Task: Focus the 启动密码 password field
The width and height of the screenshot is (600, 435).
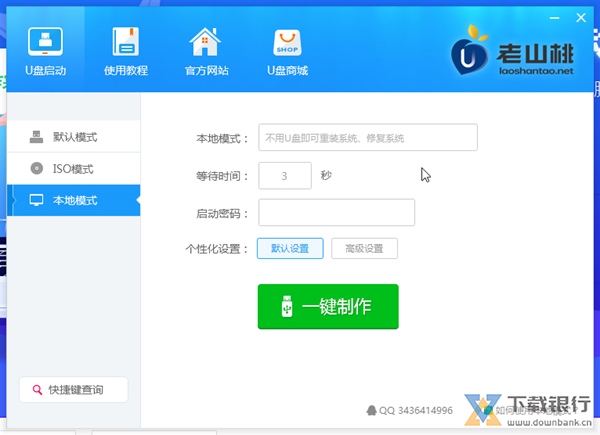Action: (336, 212)
